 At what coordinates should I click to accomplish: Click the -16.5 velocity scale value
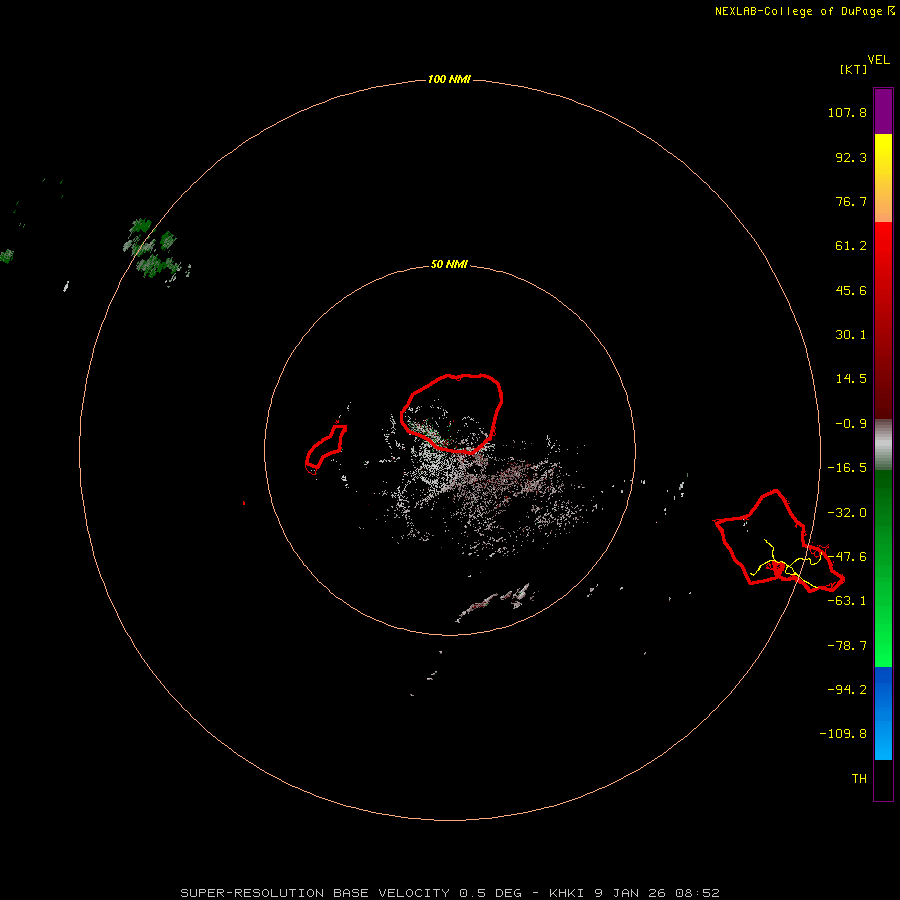pos(847,468)
